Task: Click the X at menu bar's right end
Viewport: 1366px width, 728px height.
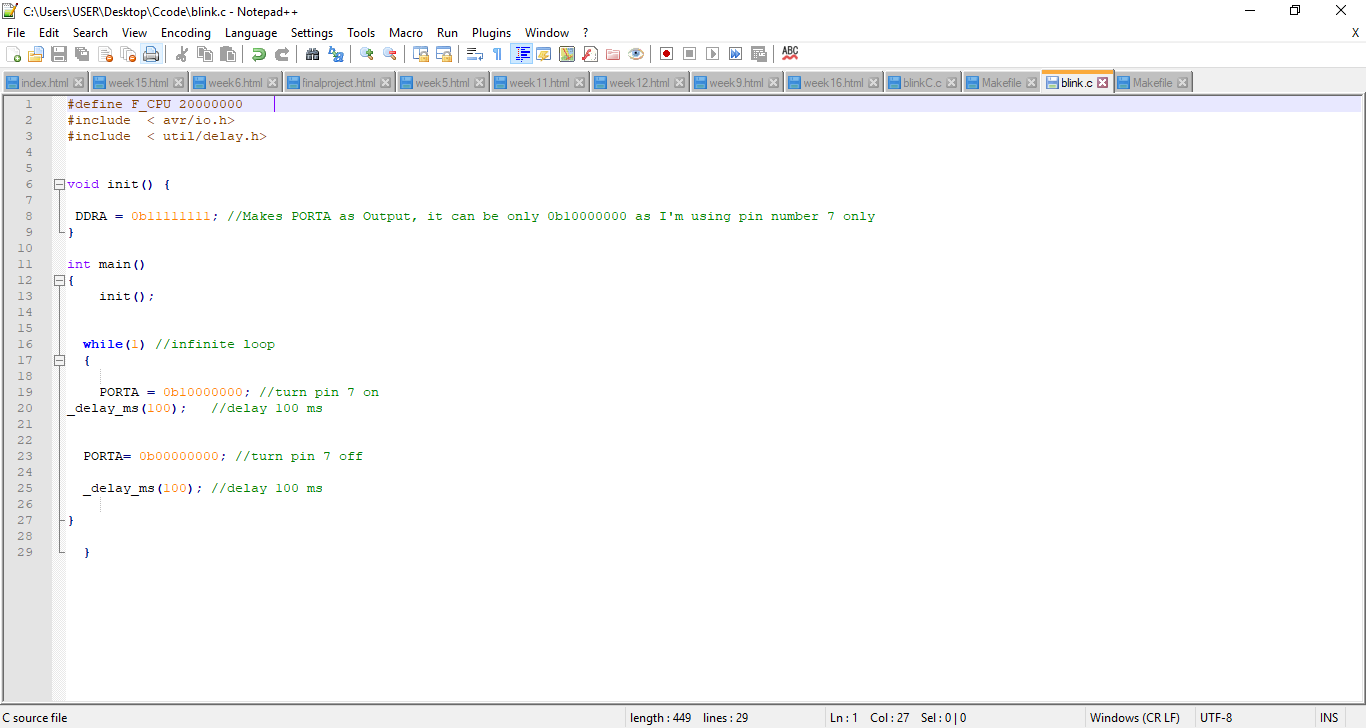Action: [1355, 33]
